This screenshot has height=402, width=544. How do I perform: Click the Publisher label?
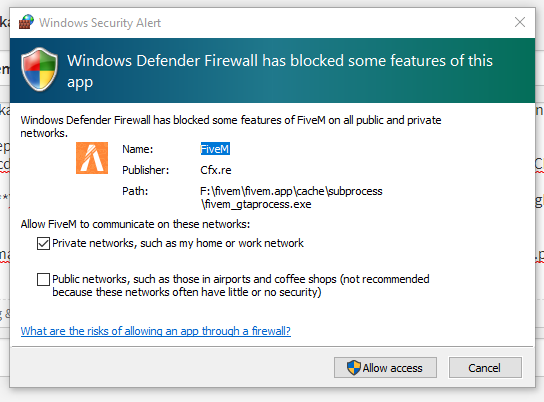[145, 170]
